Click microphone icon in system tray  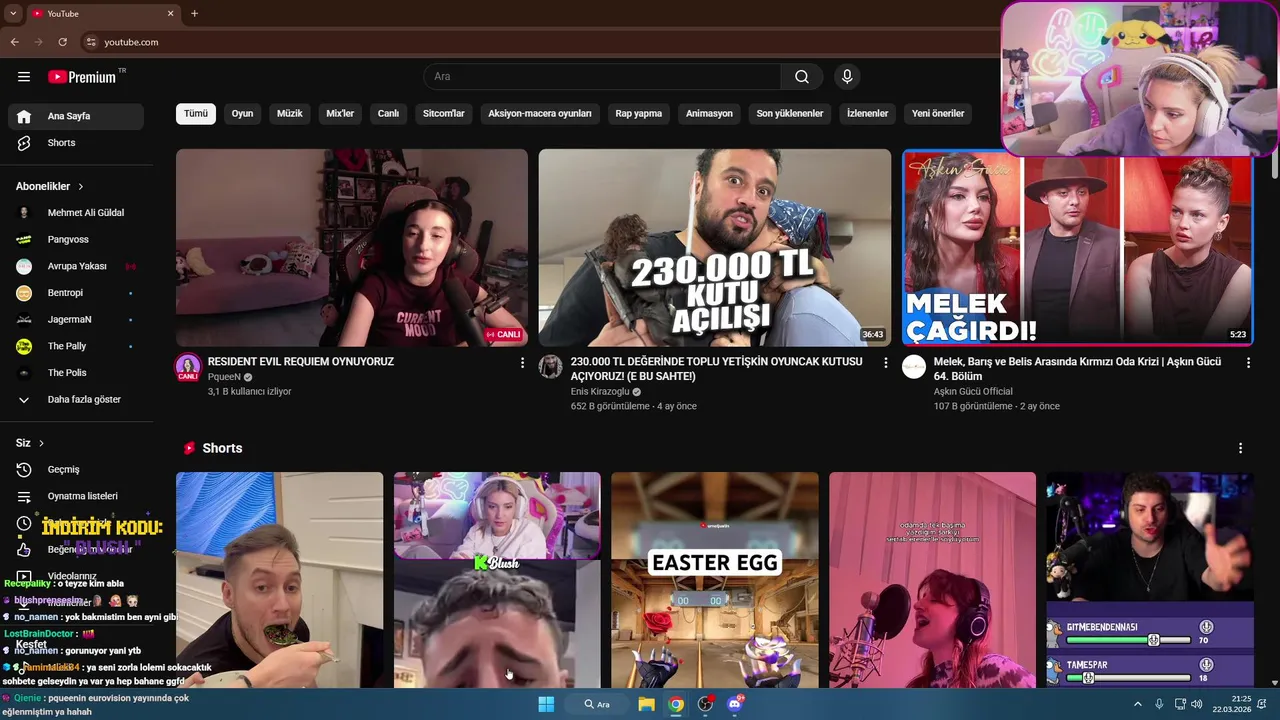(x=1159, y=704)
